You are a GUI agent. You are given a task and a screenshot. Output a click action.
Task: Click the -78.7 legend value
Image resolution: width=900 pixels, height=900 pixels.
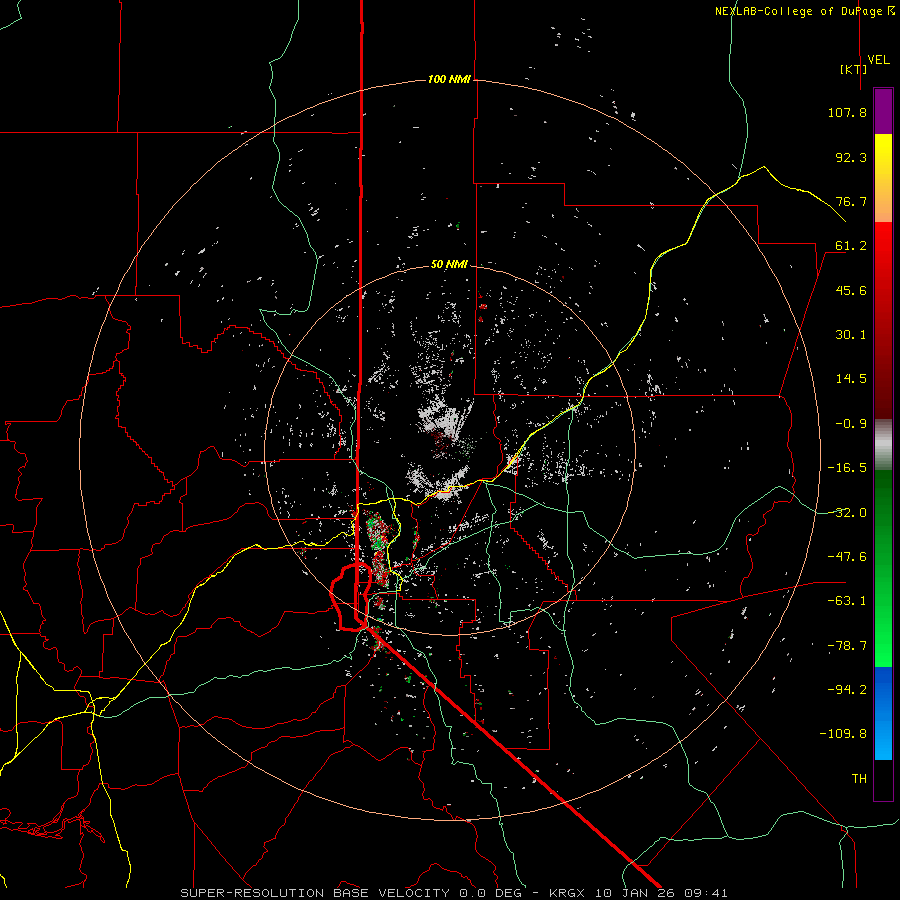(x=847, y=646)
